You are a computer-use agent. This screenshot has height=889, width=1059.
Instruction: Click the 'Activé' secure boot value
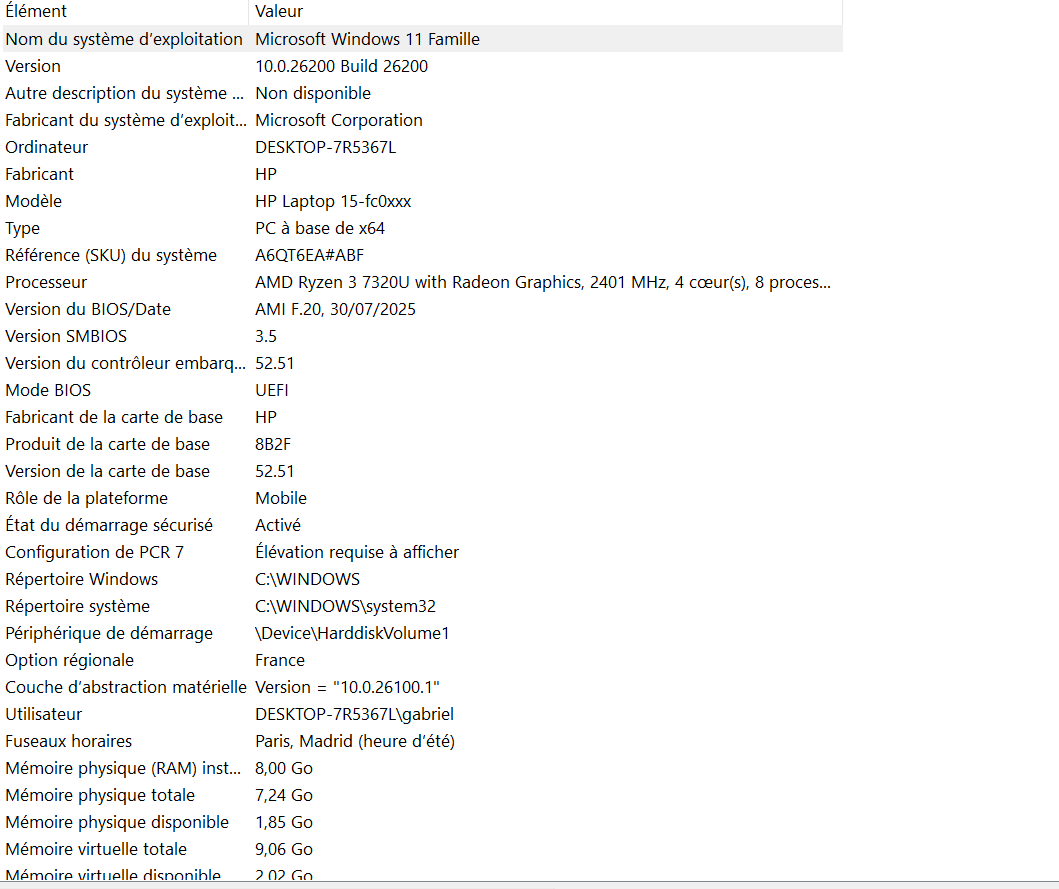tap(278, 526)
